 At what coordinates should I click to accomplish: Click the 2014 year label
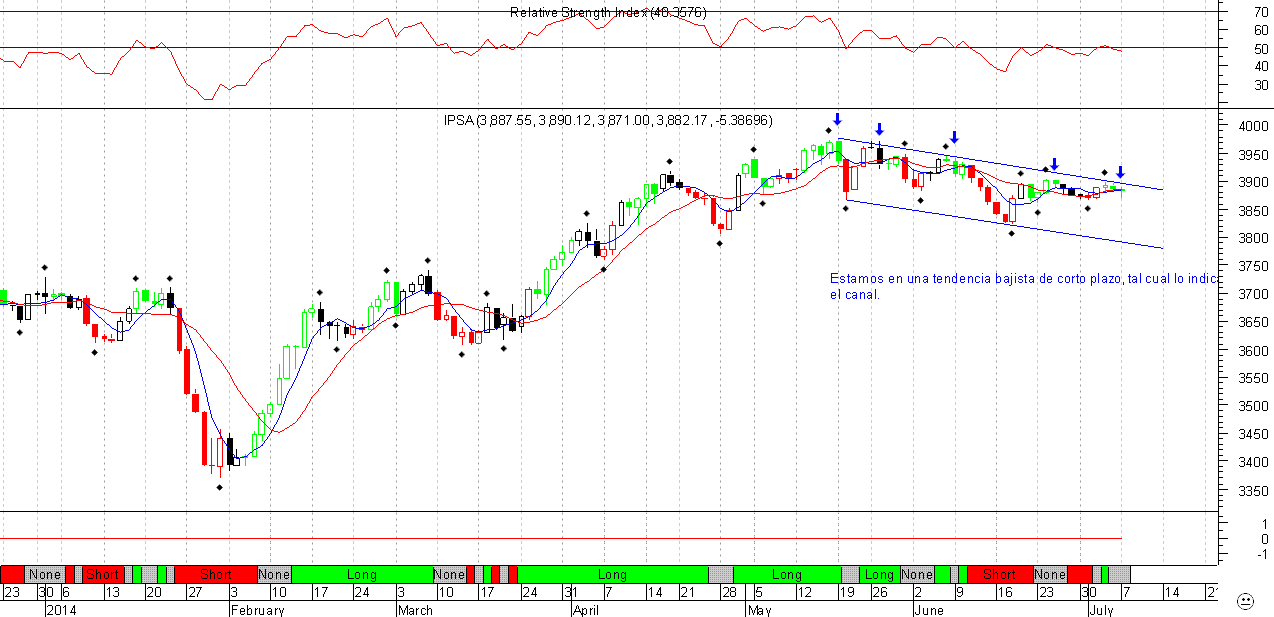tap(61, 609)
